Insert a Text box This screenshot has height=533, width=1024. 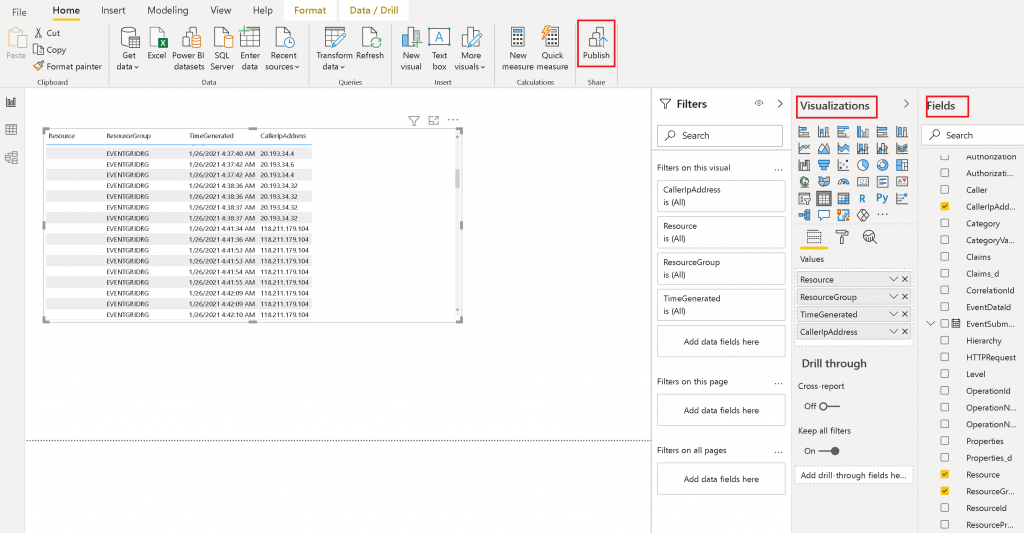click(x=439, y=47)
